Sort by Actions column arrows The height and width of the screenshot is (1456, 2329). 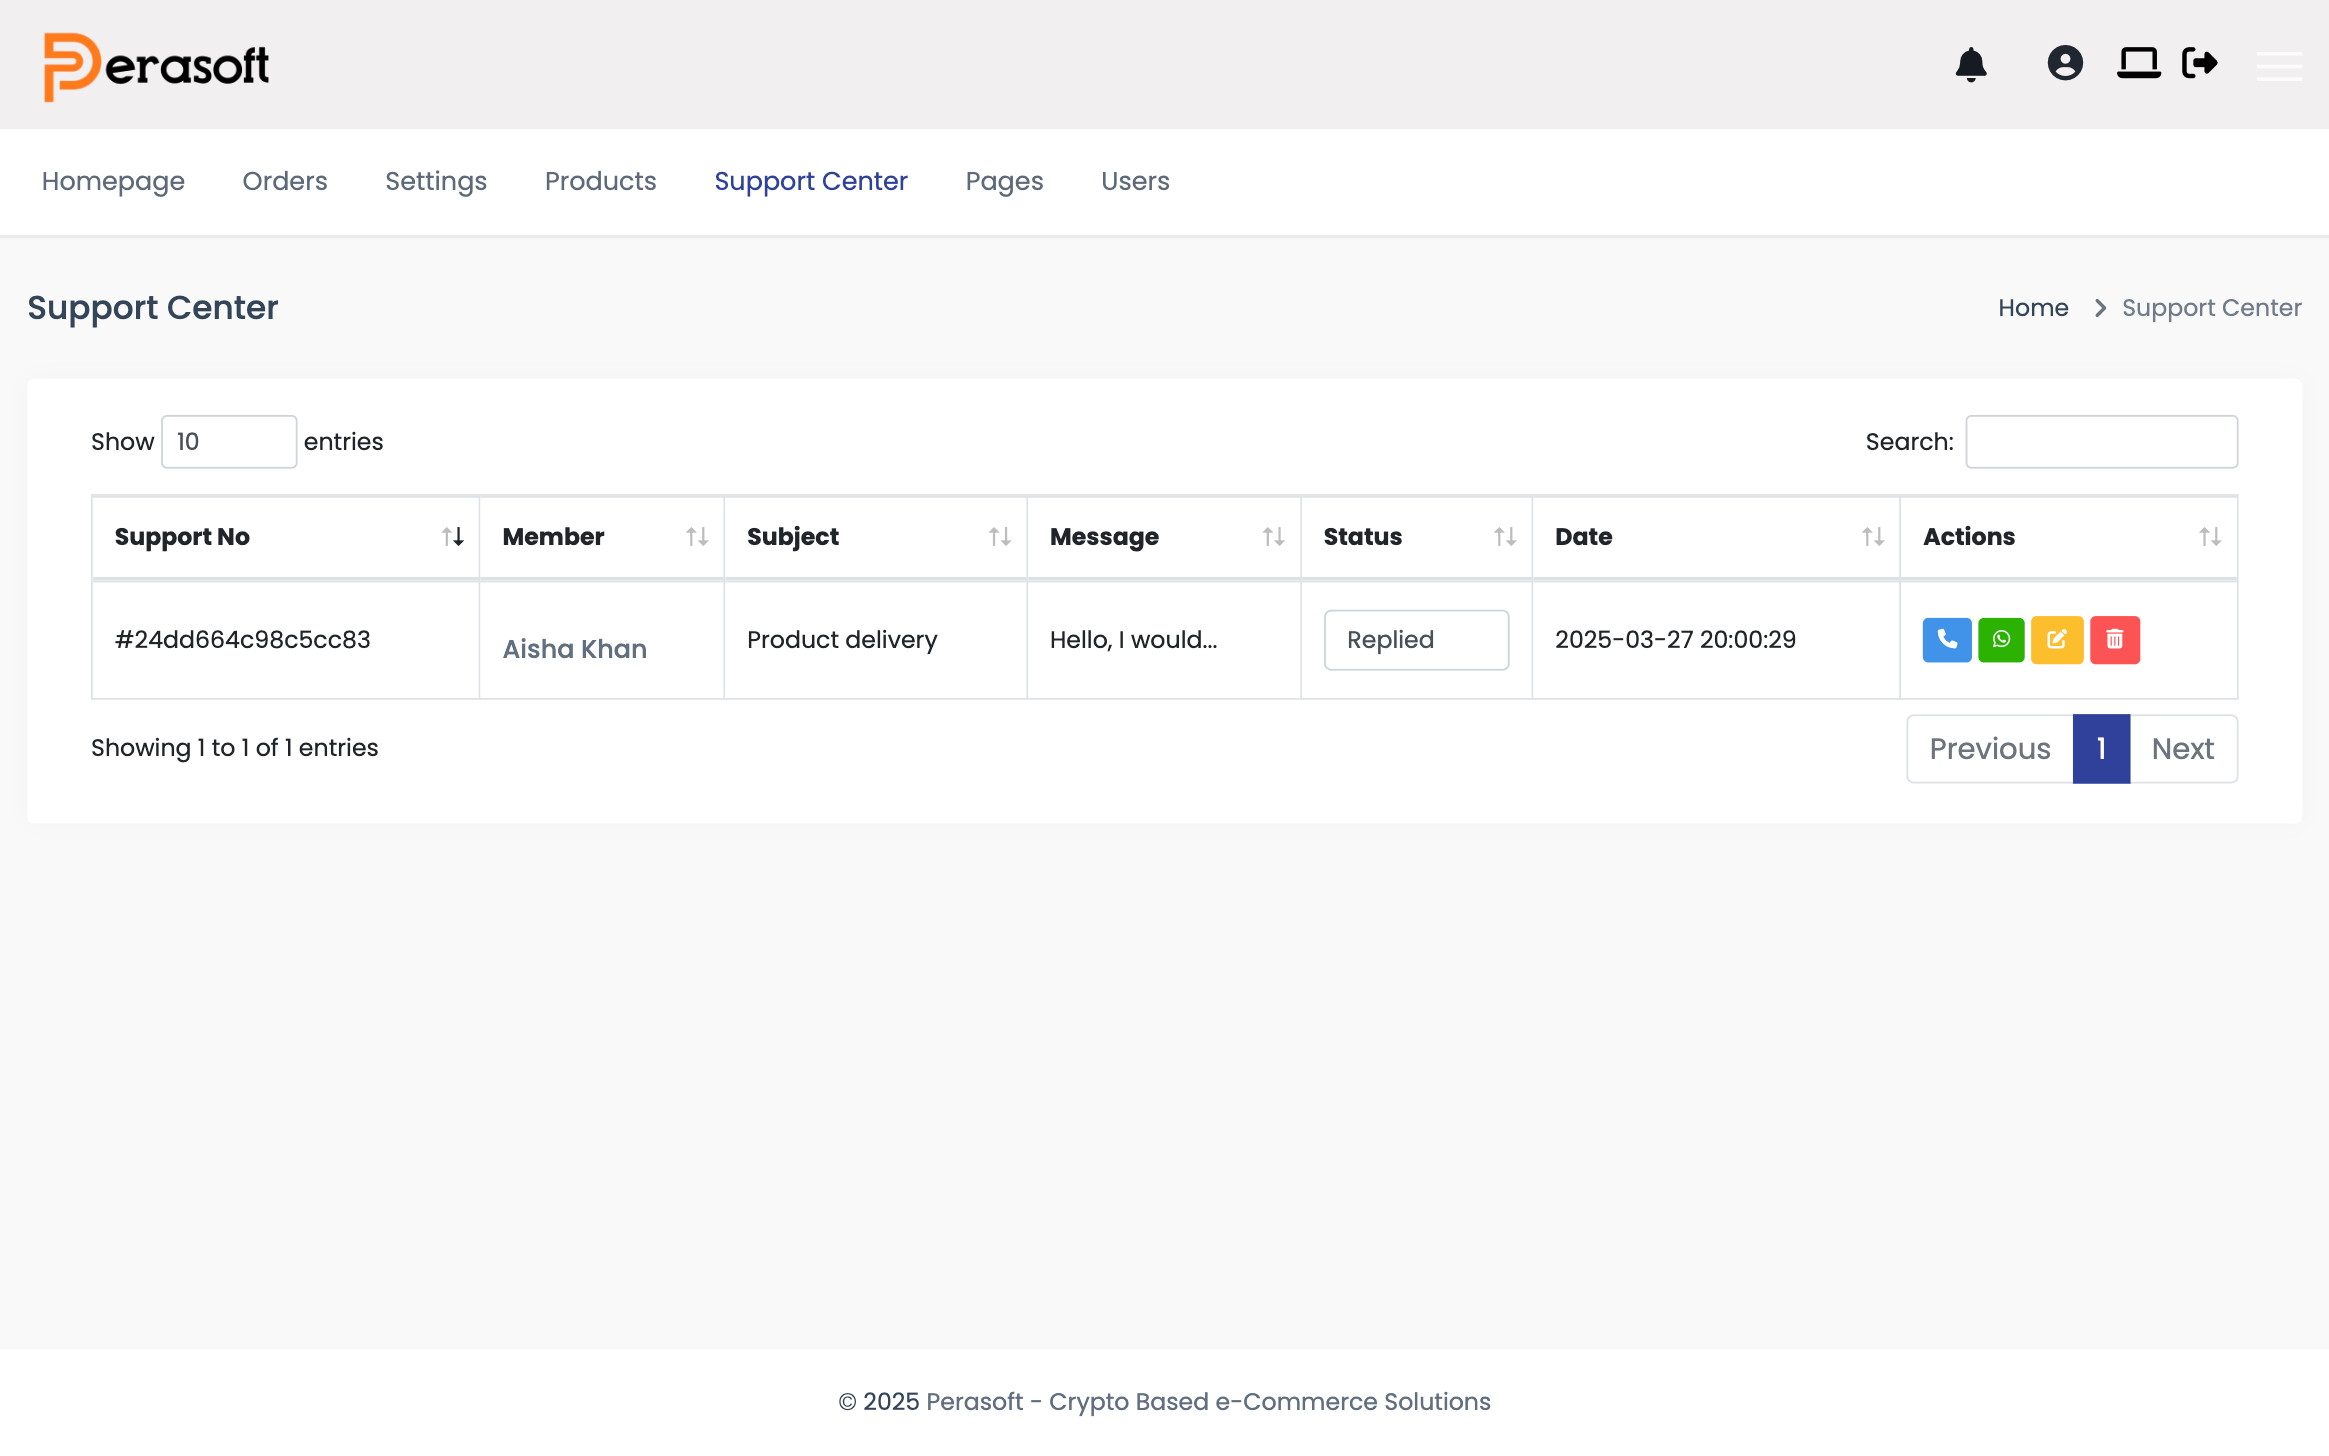point(2210,537)
